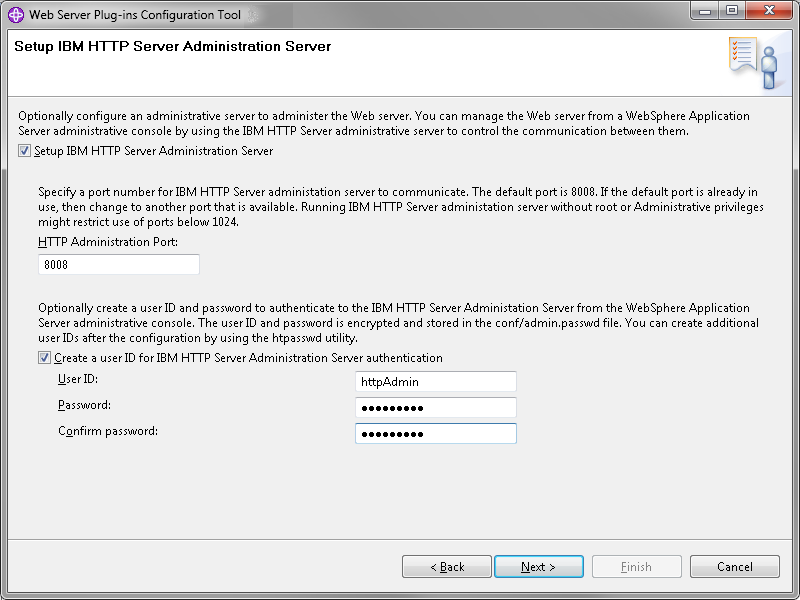
Task: Click the 'Password:' label
Action: tap(84, 405)
